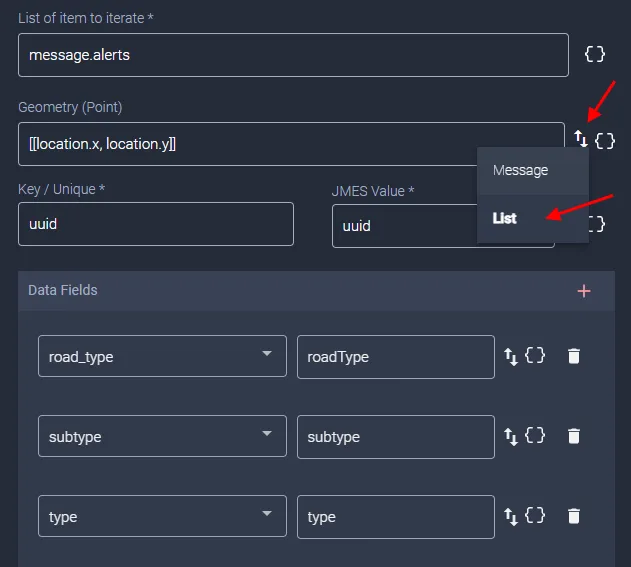The width and height of the screenshot is (631, 567).
Task: Click the Geometry (Point) input field
Action: [291, 144]
